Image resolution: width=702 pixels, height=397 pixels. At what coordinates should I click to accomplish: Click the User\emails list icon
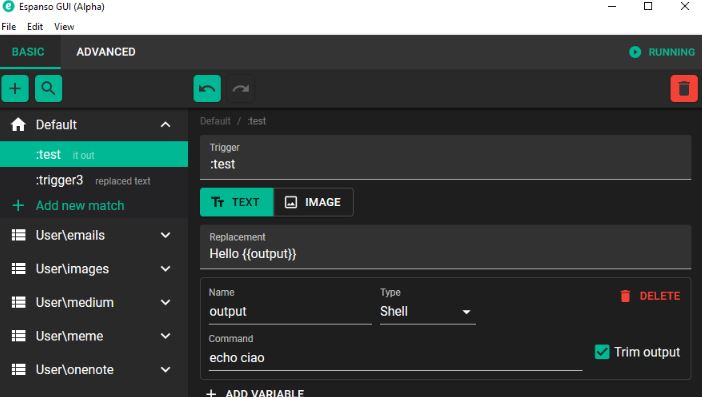click(18, 235)
